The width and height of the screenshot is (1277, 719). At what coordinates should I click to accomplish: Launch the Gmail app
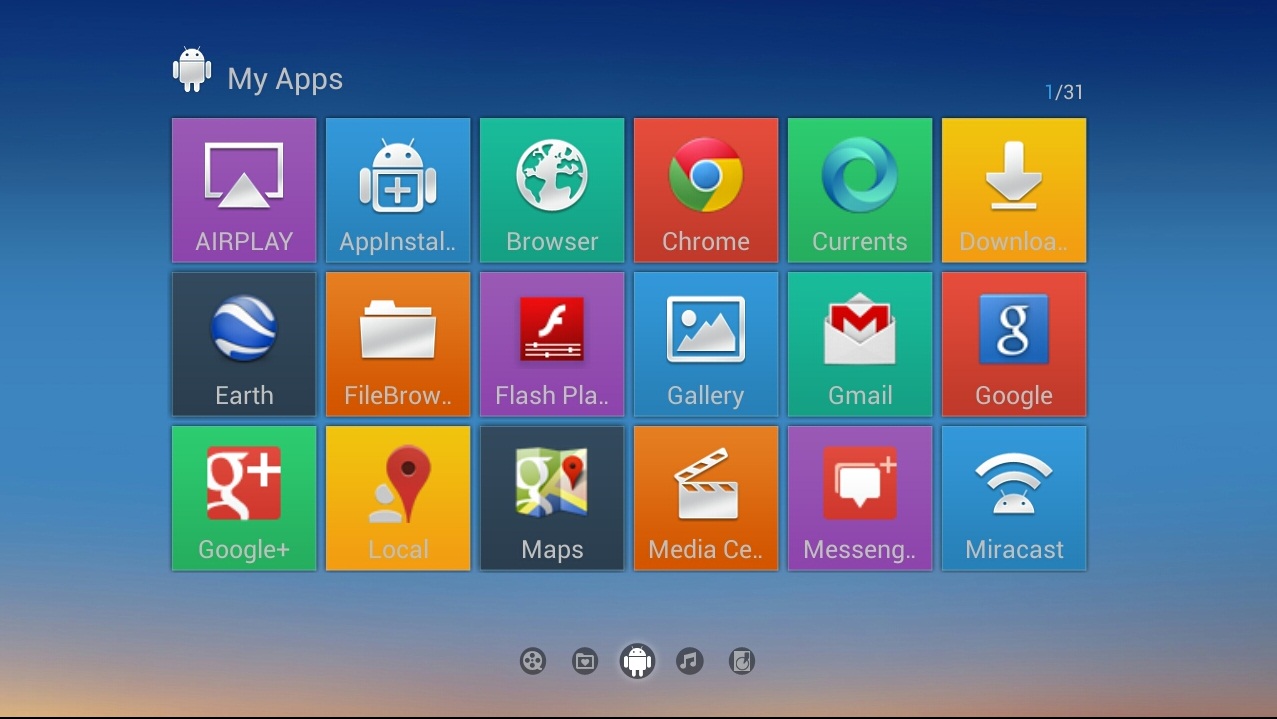[x=860, y=344]
